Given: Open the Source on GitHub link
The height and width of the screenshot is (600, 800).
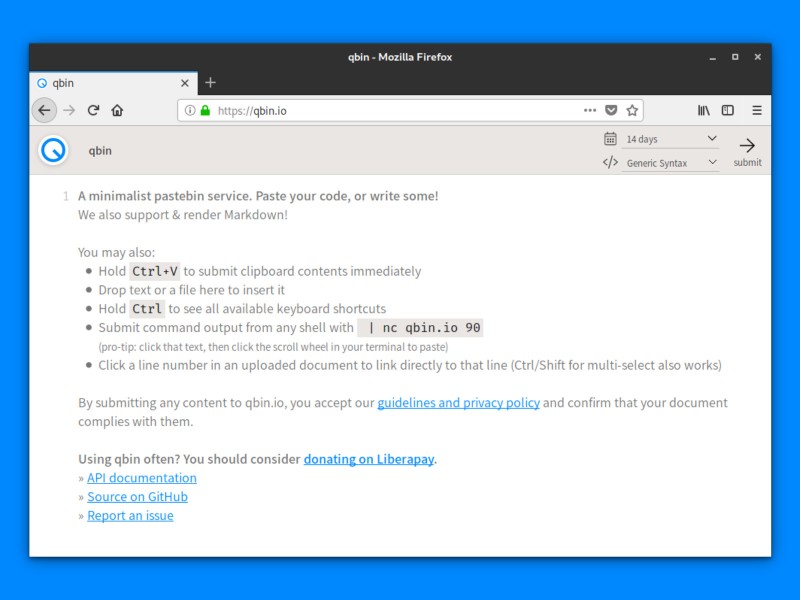Looking at the screenshot, I should click(137, 496).
